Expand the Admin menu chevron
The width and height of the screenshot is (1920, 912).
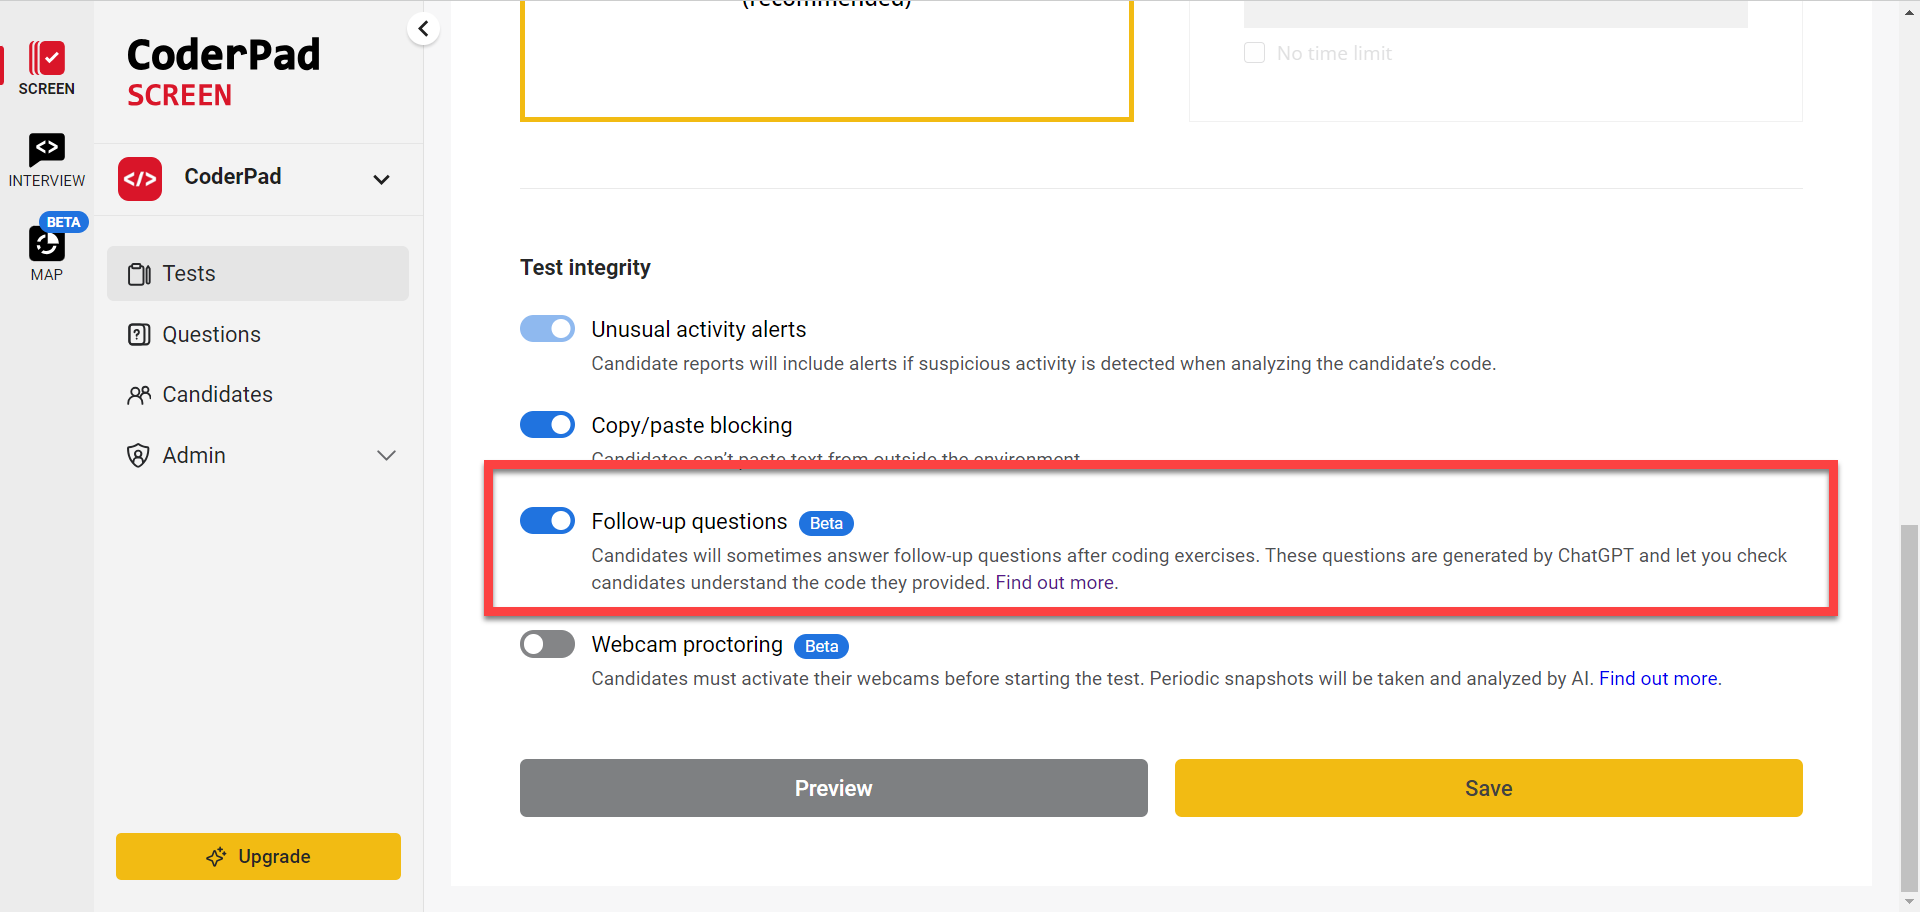pos(386,456)
